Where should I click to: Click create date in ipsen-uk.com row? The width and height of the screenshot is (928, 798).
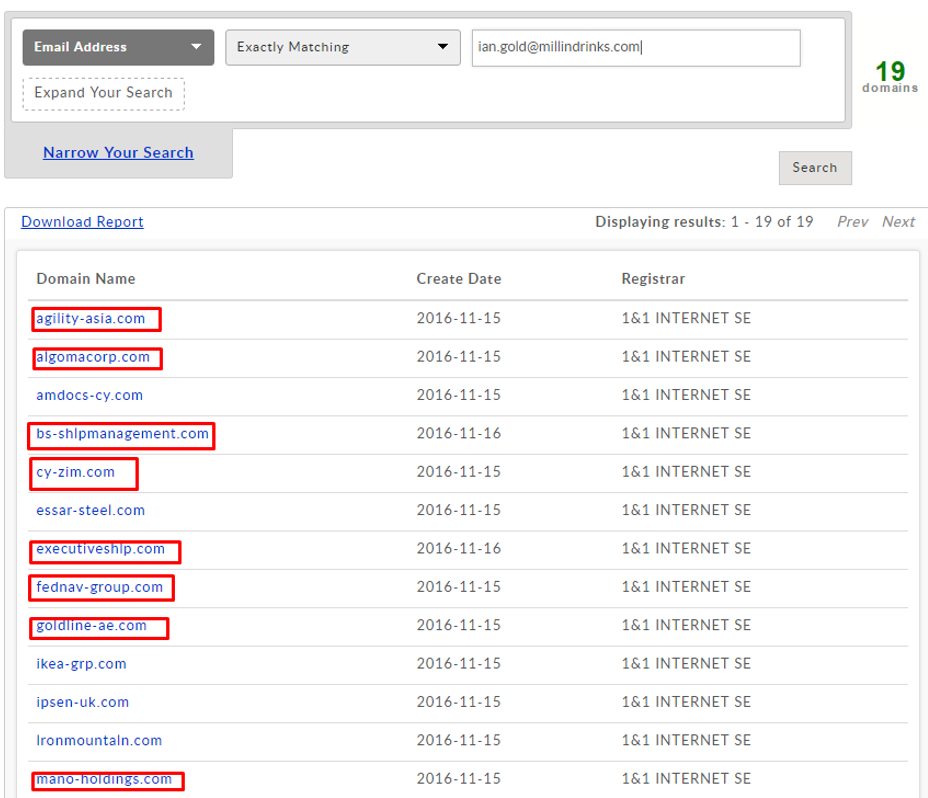click(x=459, y=702)
